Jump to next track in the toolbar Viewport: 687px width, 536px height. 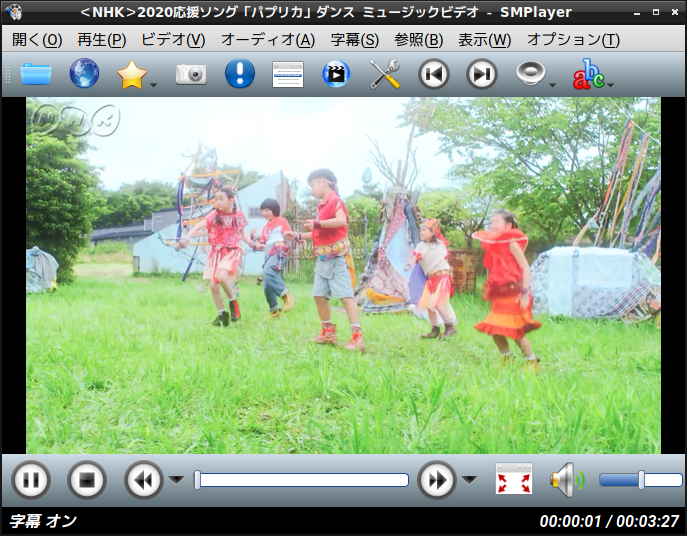click(482, 74)
